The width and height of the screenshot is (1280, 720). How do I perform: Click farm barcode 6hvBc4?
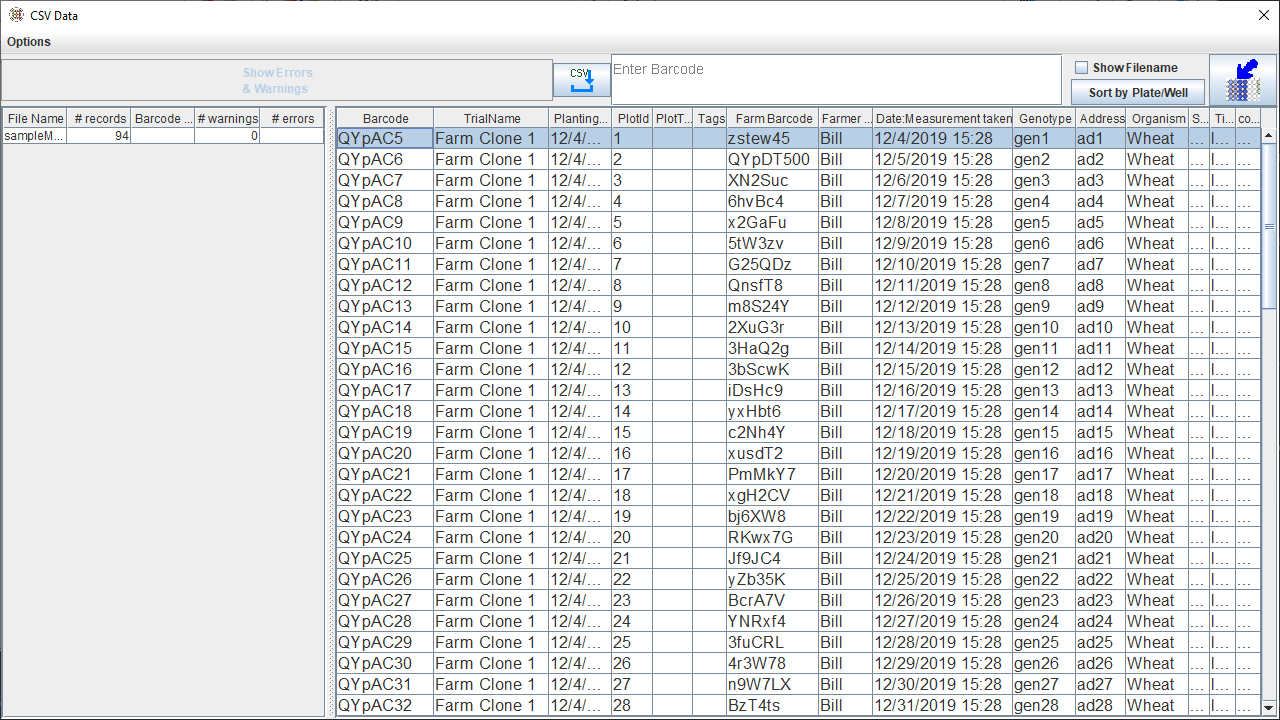773,201
